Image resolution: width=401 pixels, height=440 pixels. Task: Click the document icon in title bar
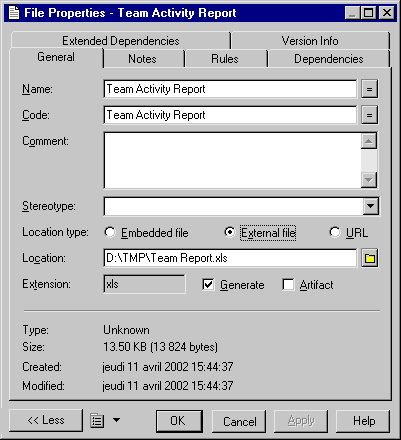tap(14, 13)
